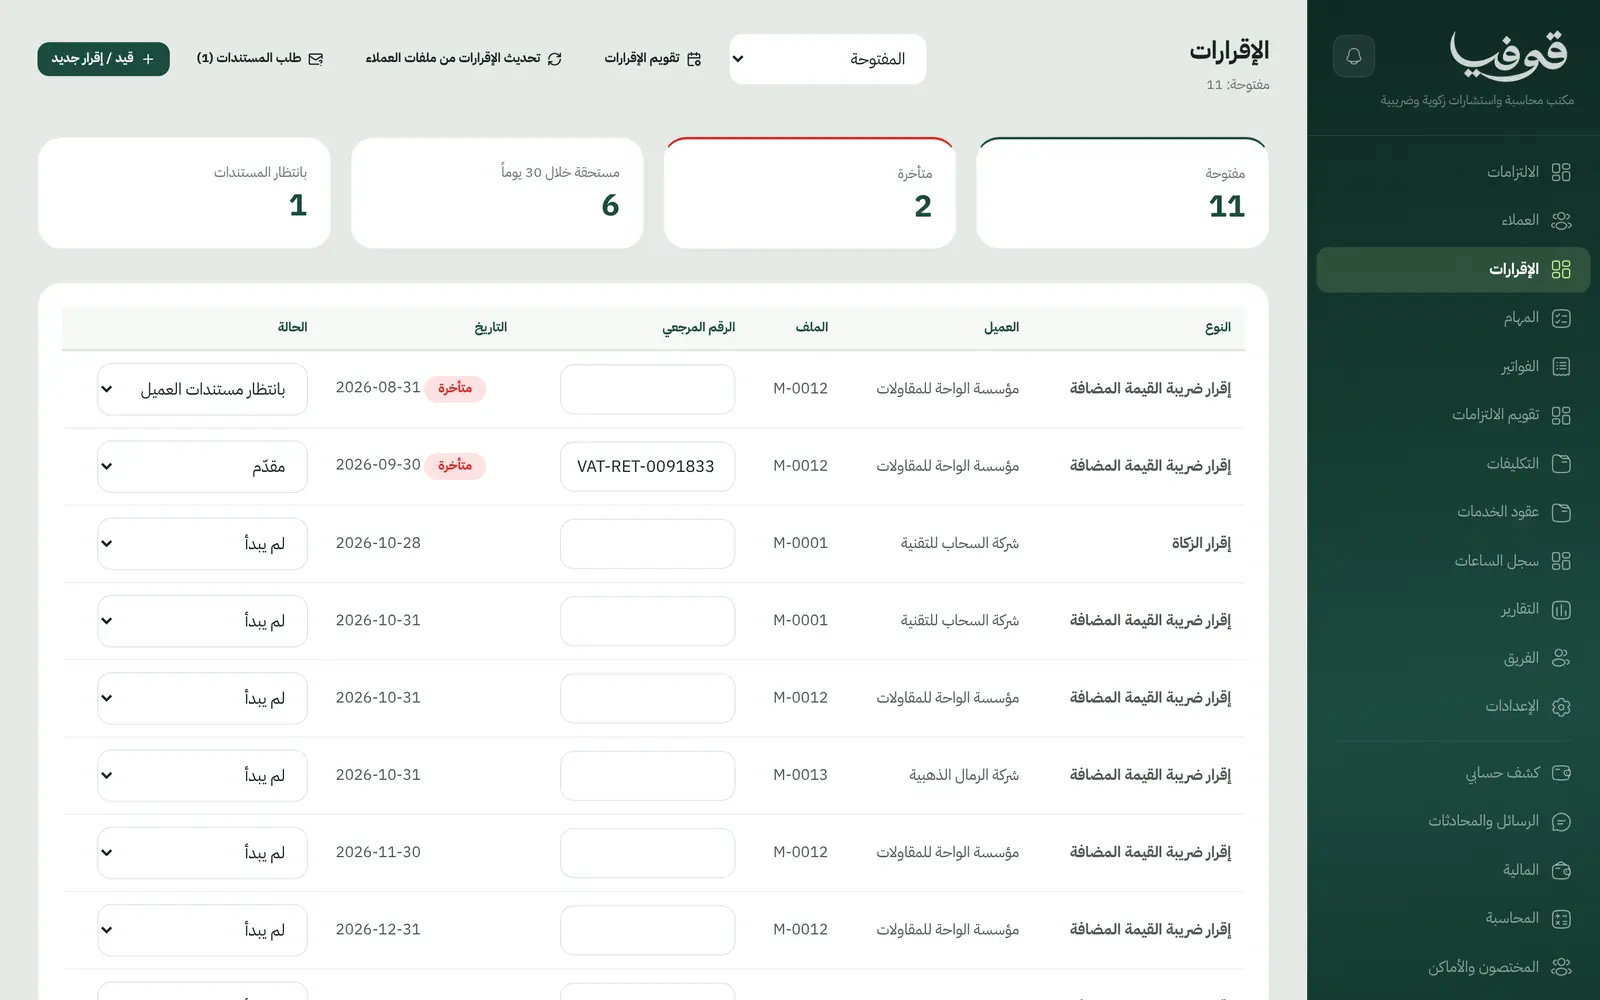Image resolution: width=1600 pixels, height=1000 pixels.
Task: Click the الرسائل والمحادثات chat icon
Action: 1561,821
